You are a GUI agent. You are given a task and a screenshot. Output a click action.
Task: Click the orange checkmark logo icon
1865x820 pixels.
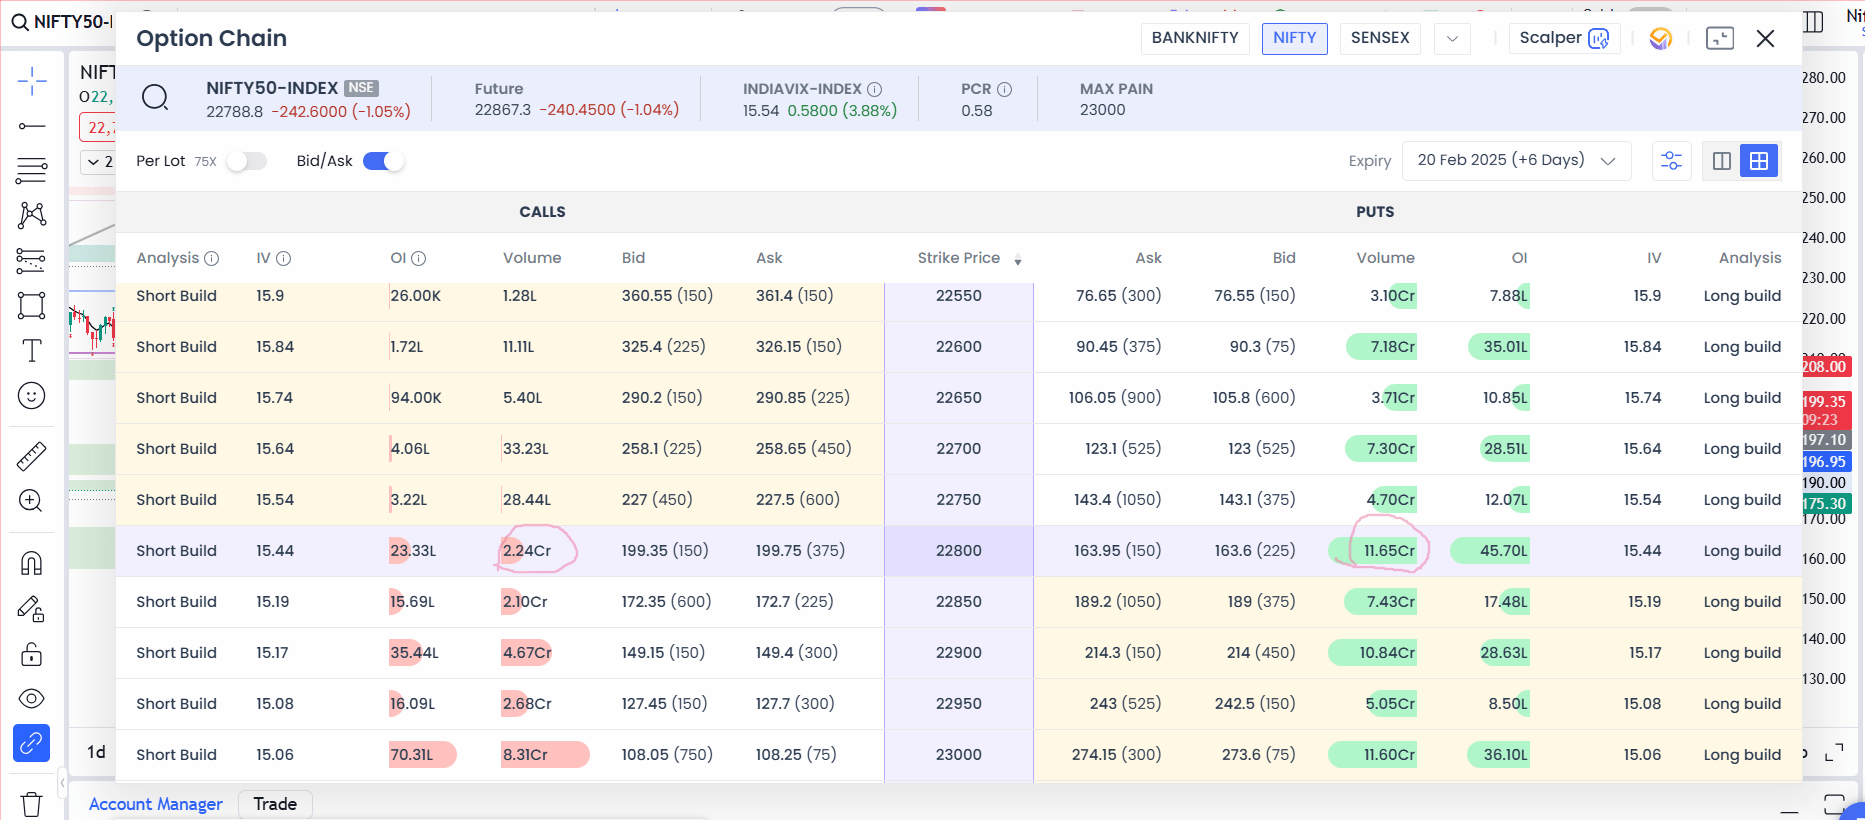pos(1661,38)
